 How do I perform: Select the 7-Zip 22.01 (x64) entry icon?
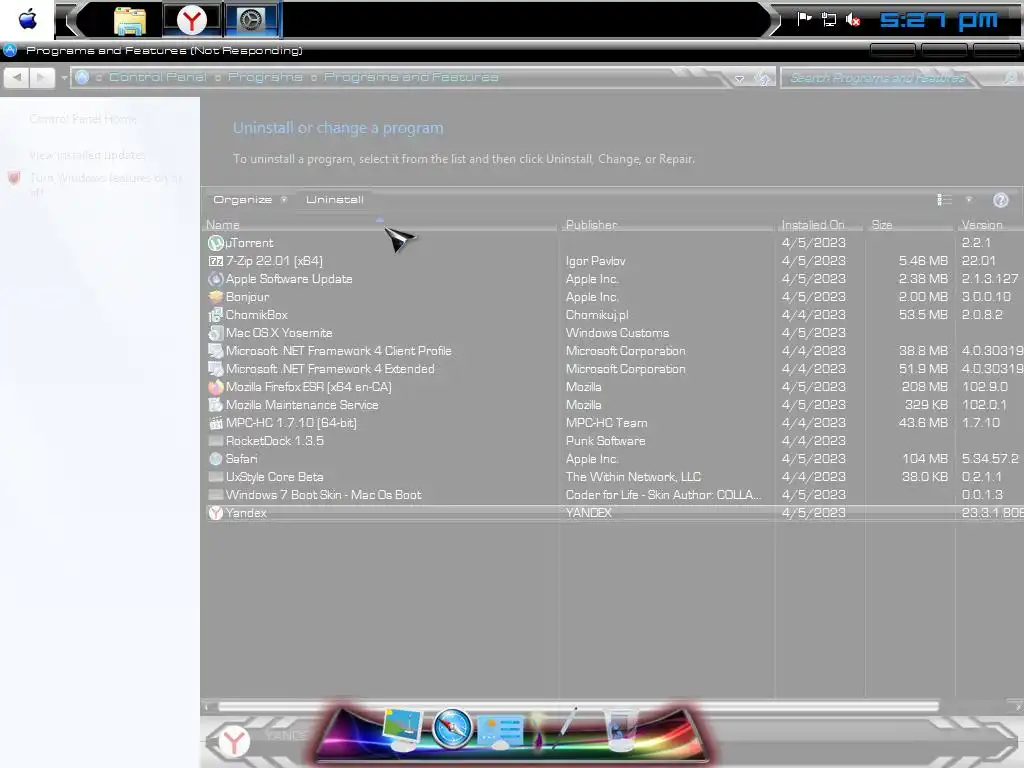coord(216,261)
